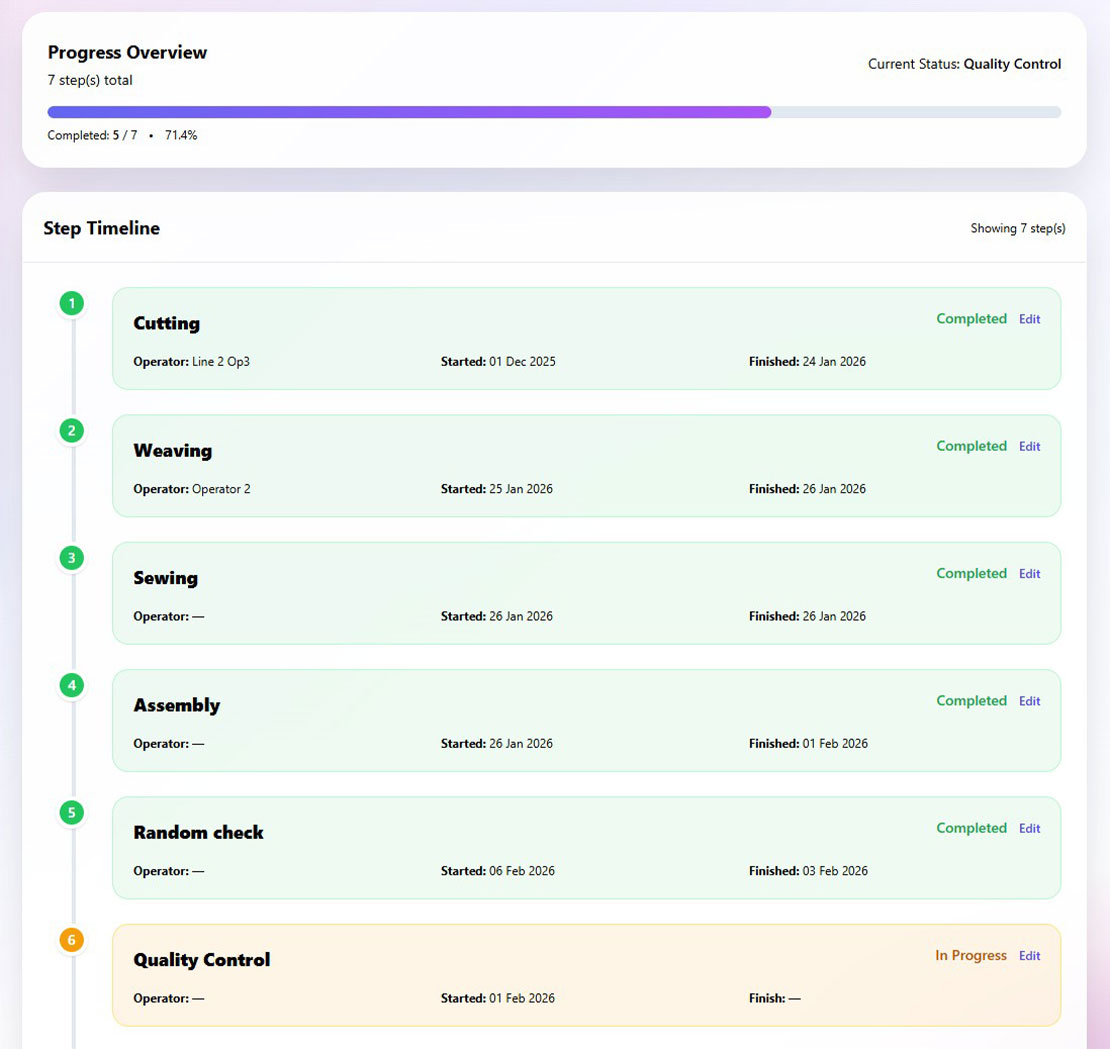Image resolution: width=1110 pixels, height=1049 pixels.
Task: Click step 5 marker for Random check
Action: pos(71,813)
